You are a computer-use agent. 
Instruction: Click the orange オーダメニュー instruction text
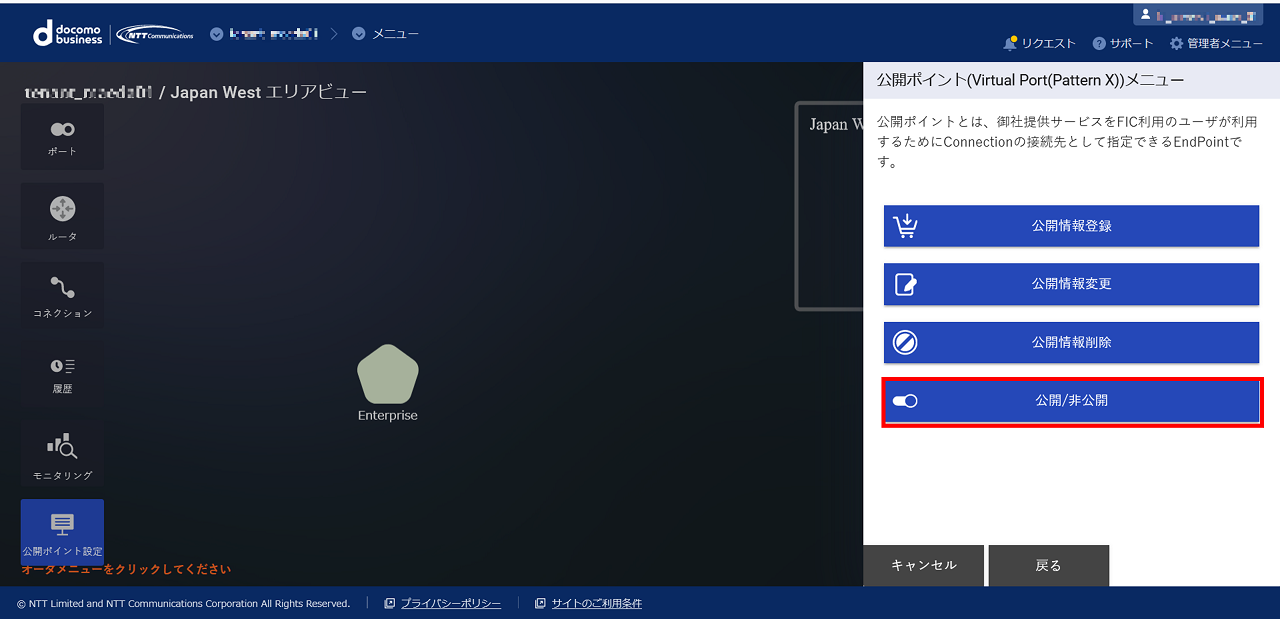coord(126,569)
